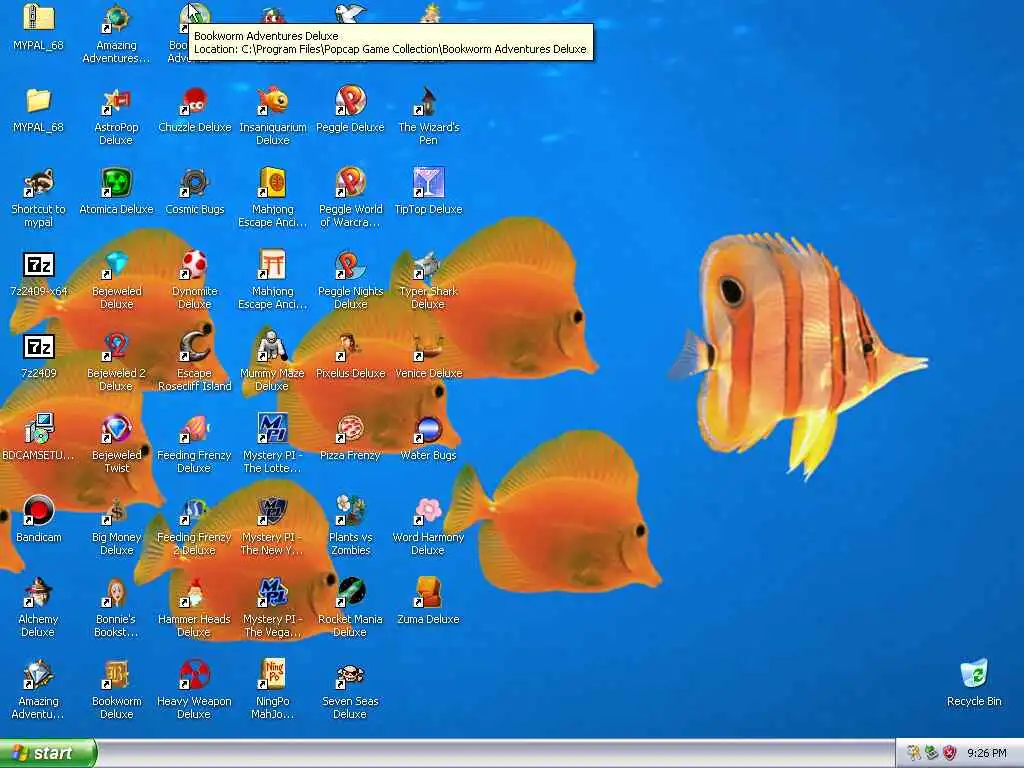This screenshot has width=1024, height=768.
Task: Click the Safely Remove Hardware tray icon
Action: click(931, 753)
